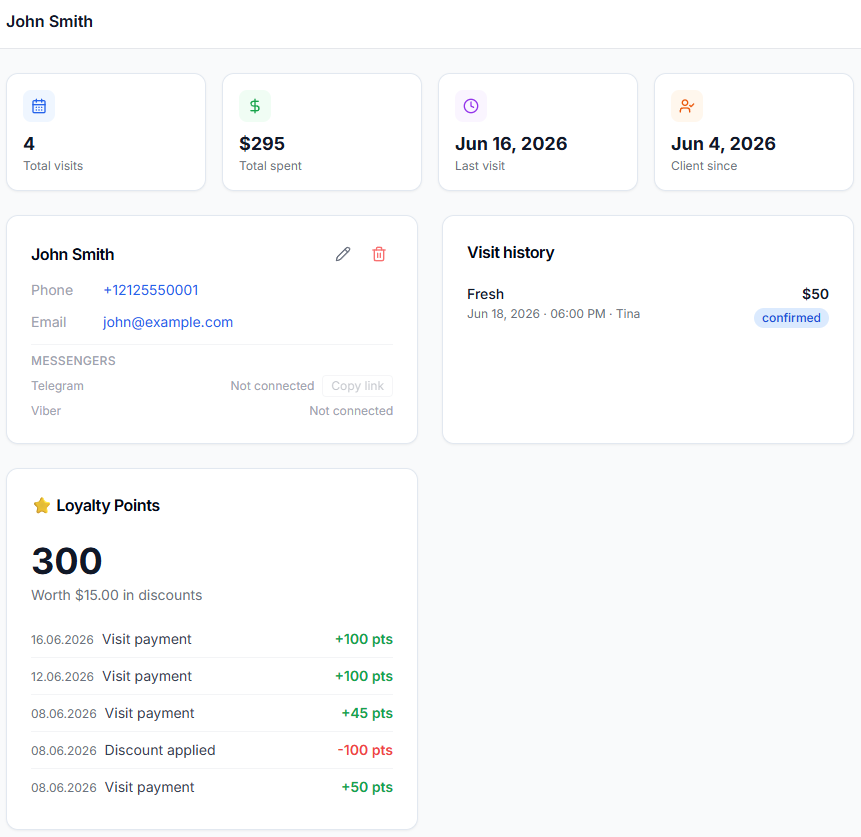
Task: Open the john@example.com email link
Action: pos(167,322)
